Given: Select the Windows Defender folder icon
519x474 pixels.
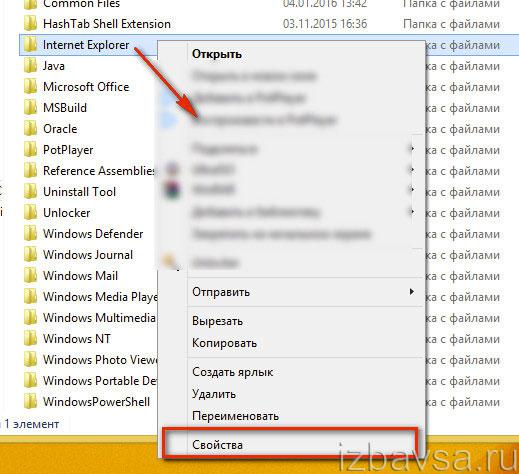Looking at the screenshot, I should coord(30,234).
